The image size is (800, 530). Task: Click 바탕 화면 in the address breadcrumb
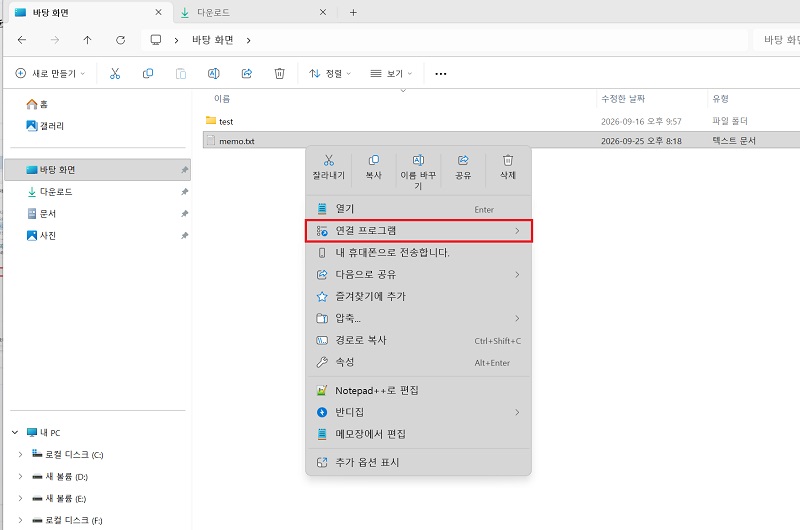tap(212, 40)
